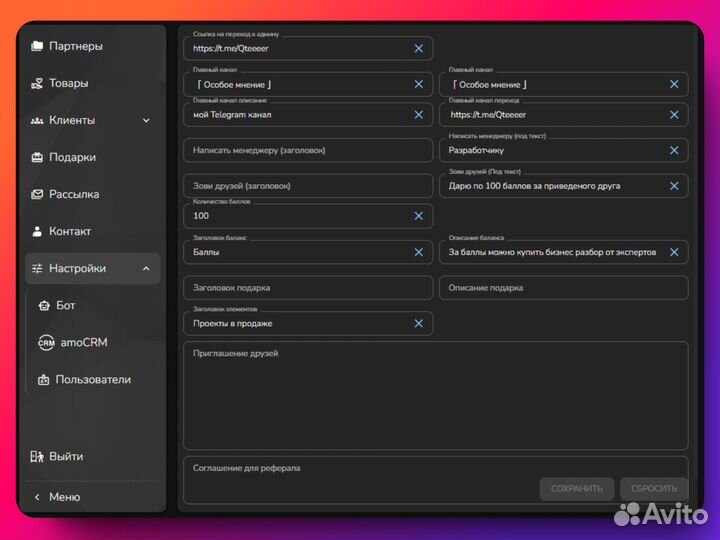Clear the admin link field with X
This screenshot has width=720, height=540.
[x=418, y=48]
